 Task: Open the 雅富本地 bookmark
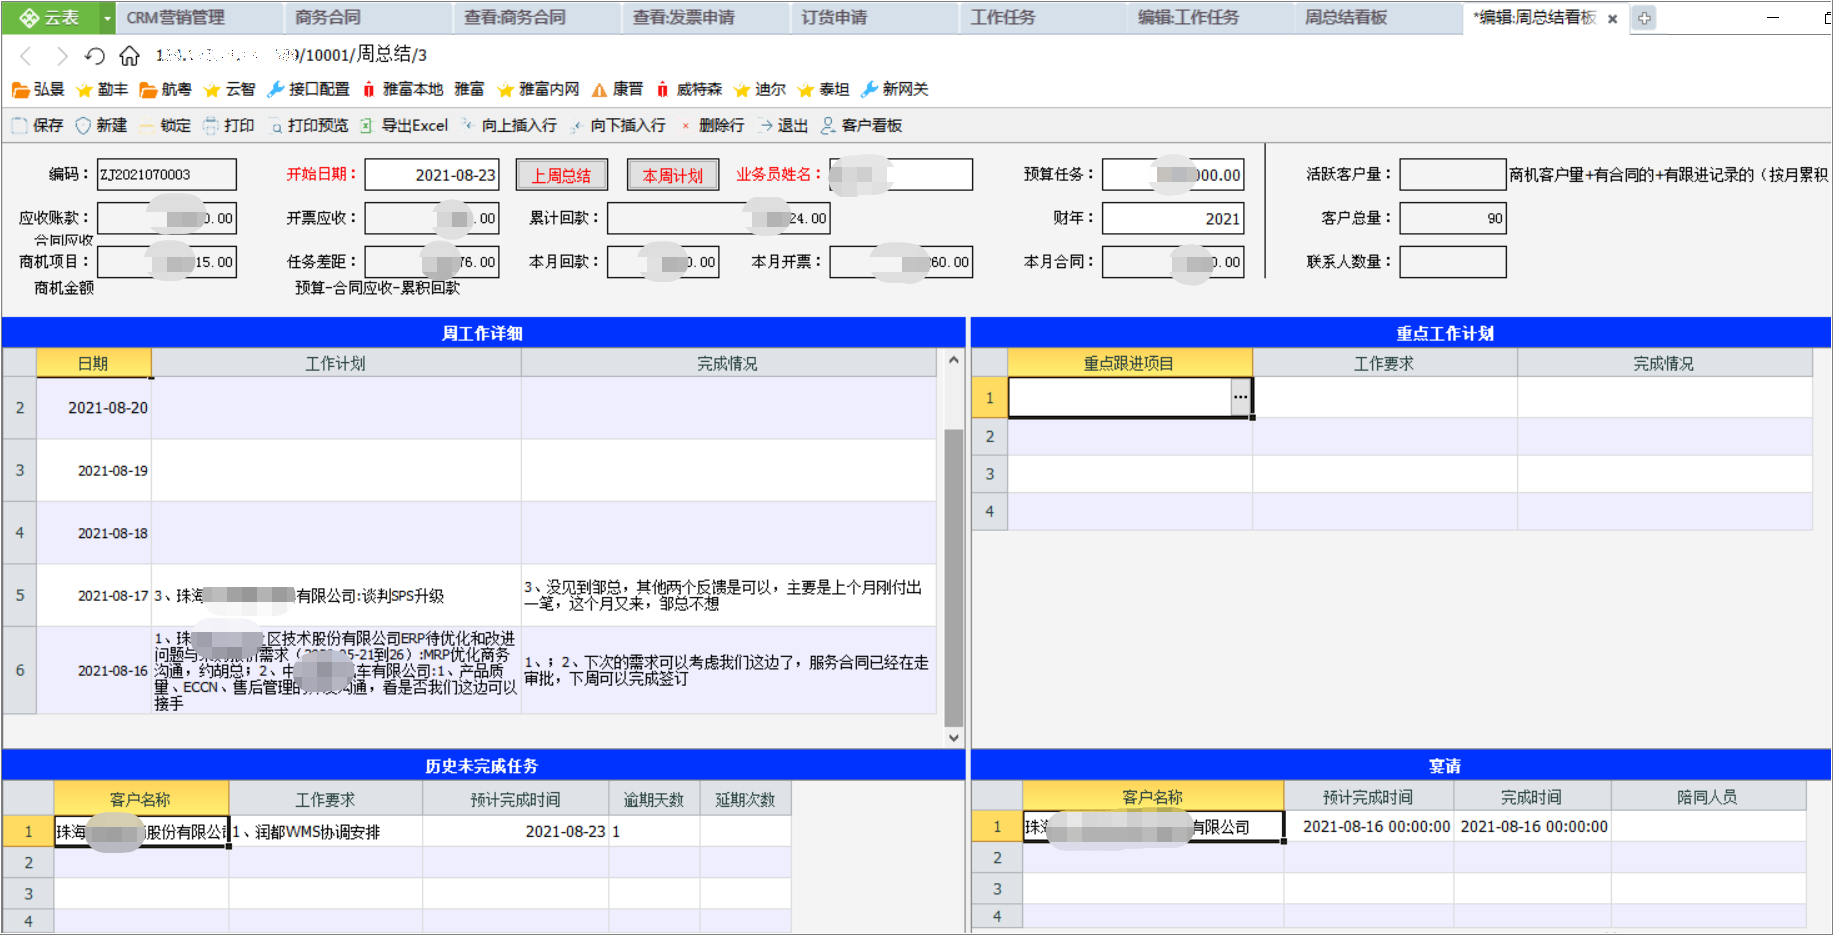[402, 89]
